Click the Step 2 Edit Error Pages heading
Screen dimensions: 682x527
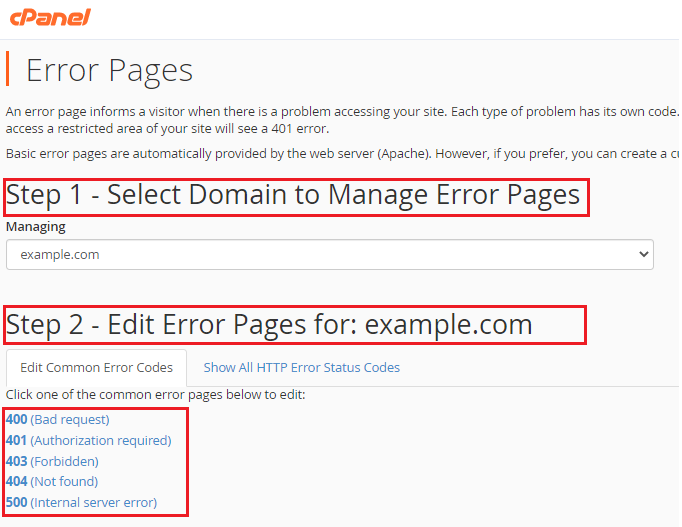click(269, 325)
